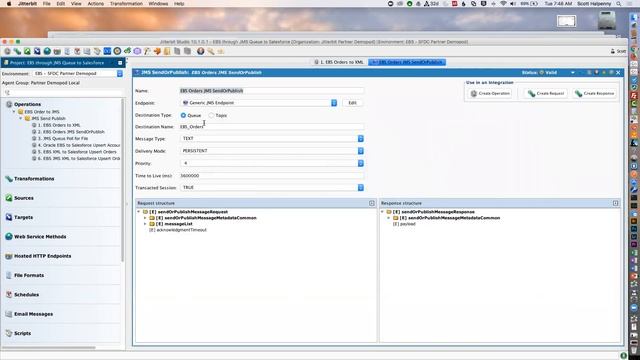Click the Create Operation button
640x360 pixels.
tap(490, 93)
